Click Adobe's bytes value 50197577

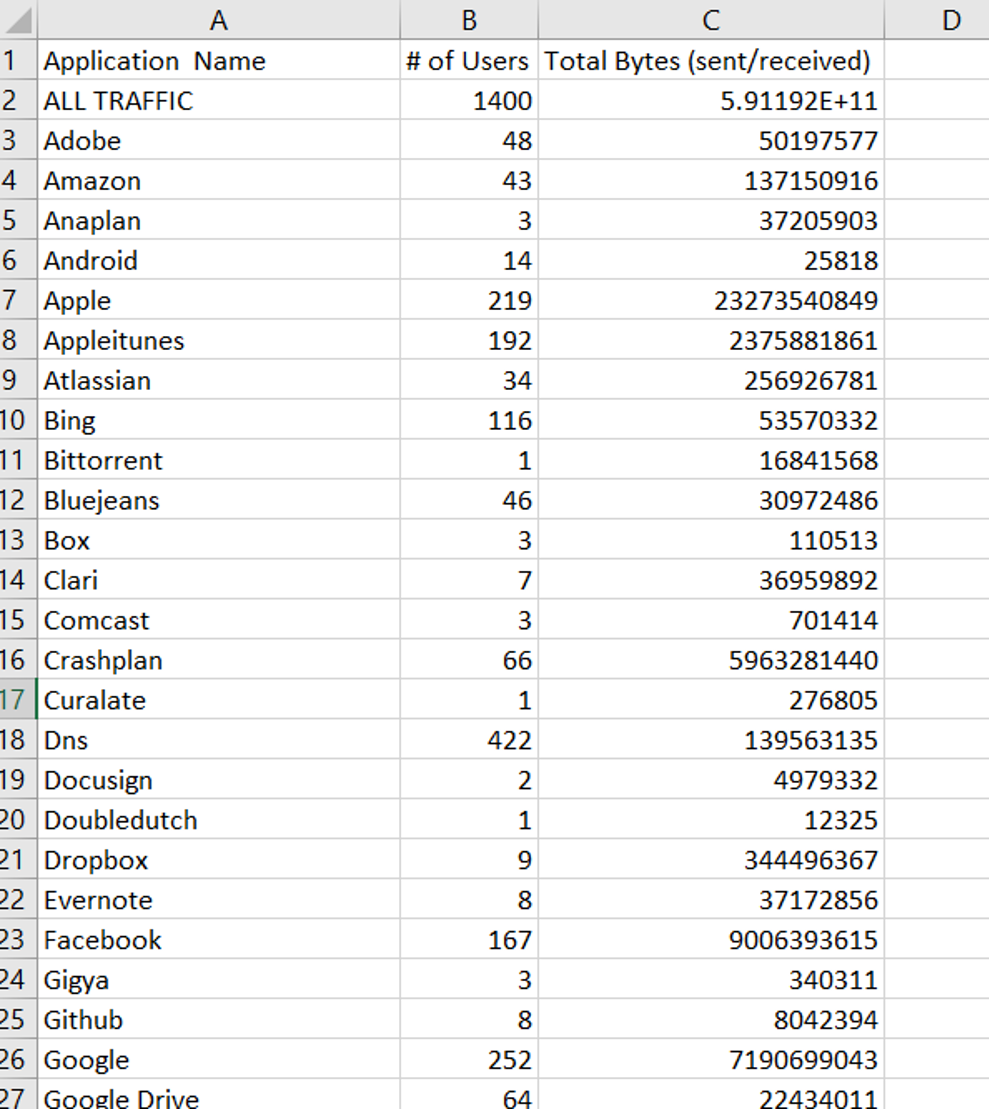711,140
